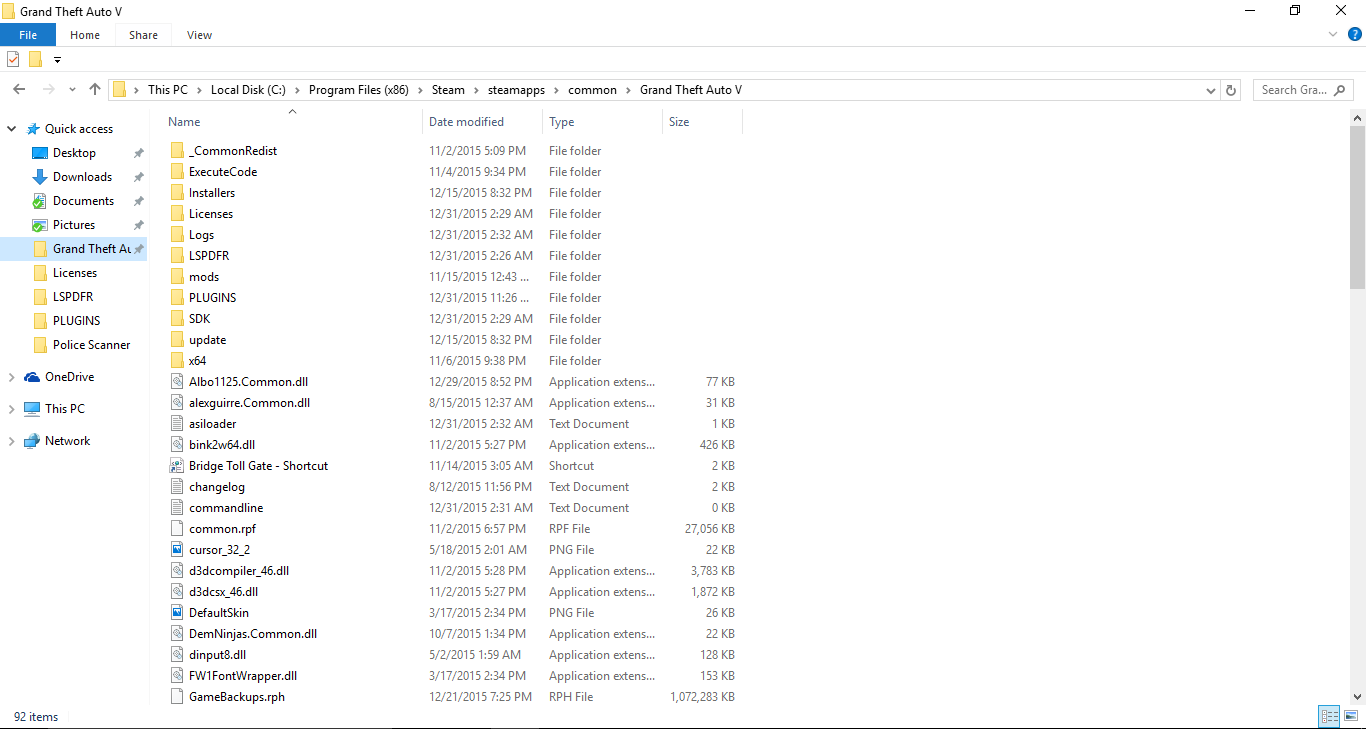The width and height of the screenshot is (1366, 729).
Task: Refresh the folder view
Action: (1231, 90)
